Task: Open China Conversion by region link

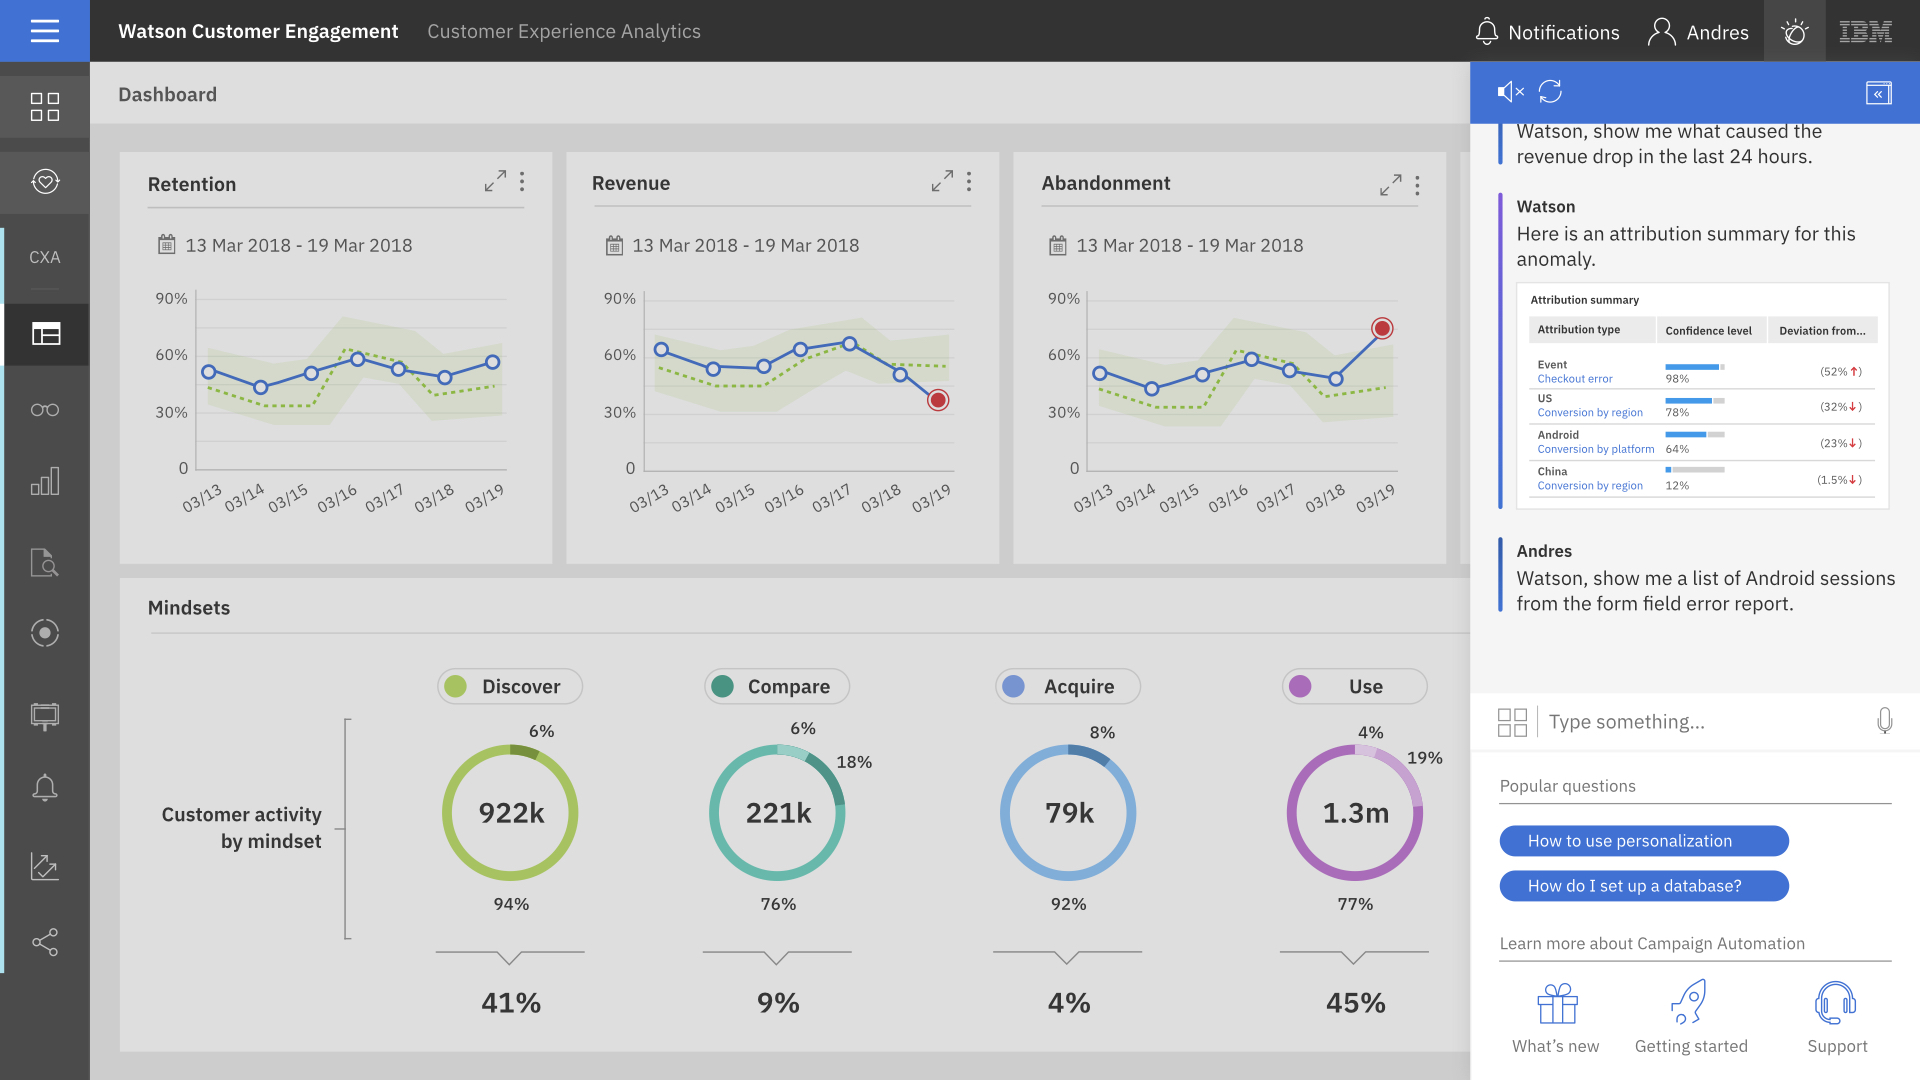Action: click(x=1590, y=486)
